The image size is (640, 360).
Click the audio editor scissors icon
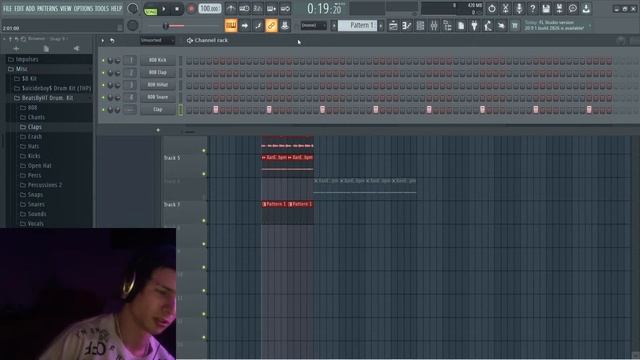[505, 8]
